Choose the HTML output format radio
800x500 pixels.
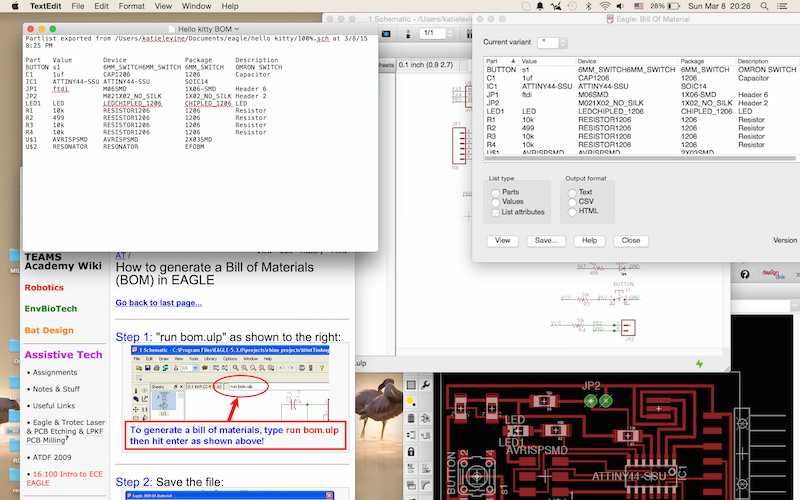click(572, 211)
